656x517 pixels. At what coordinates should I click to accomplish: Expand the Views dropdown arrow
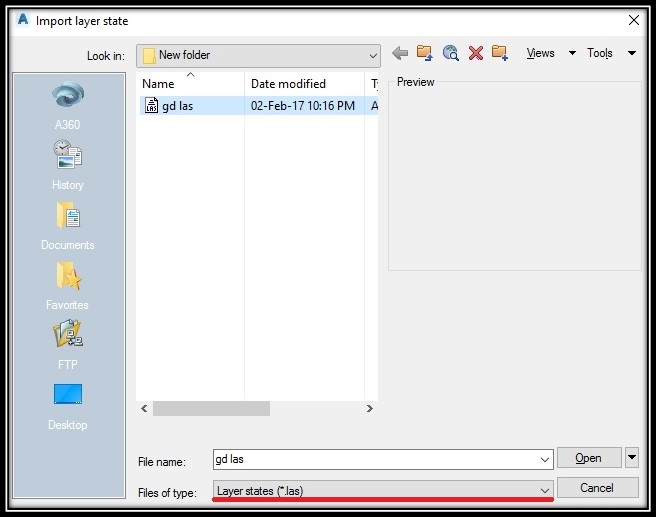(572, 53)
